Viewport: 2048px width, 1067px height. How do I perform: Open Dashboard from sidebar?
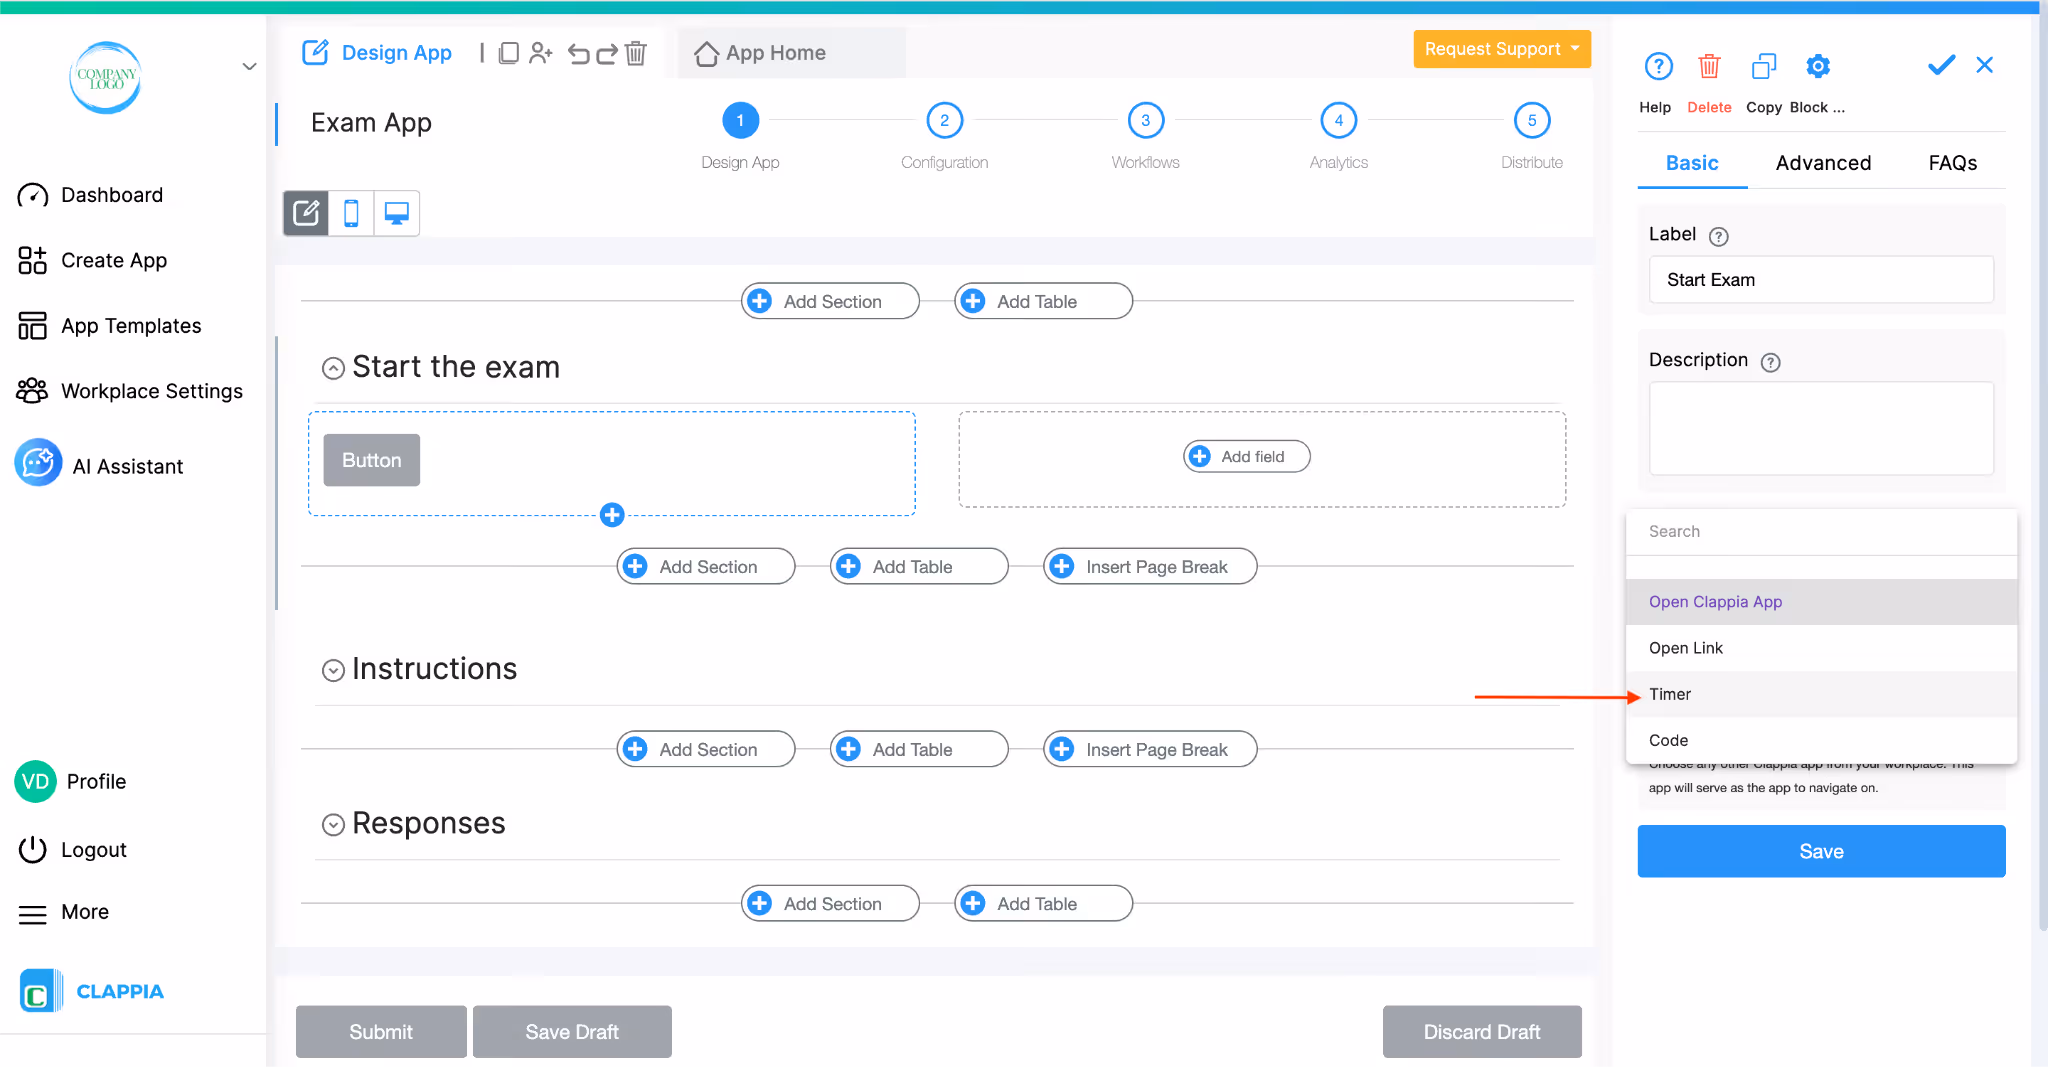click(x=90, y=195)
